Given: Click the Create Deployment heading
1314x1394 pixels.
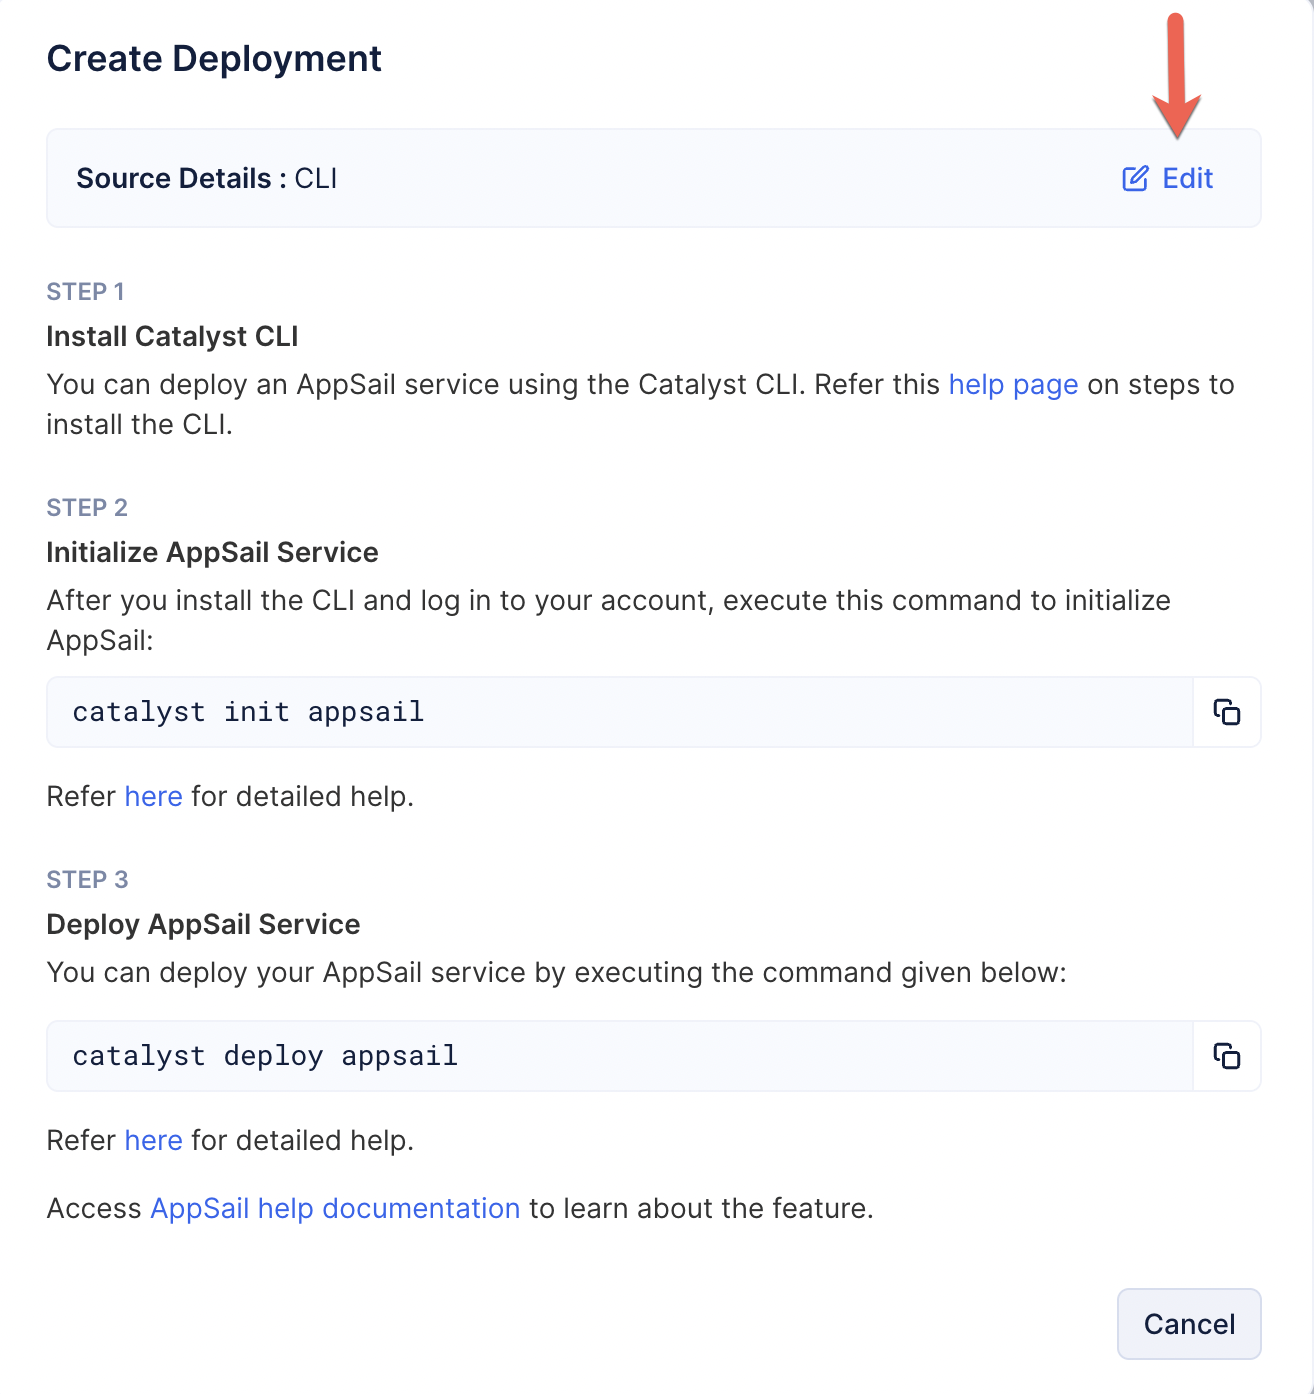Looking at the screenshot, I should (214, 59).
